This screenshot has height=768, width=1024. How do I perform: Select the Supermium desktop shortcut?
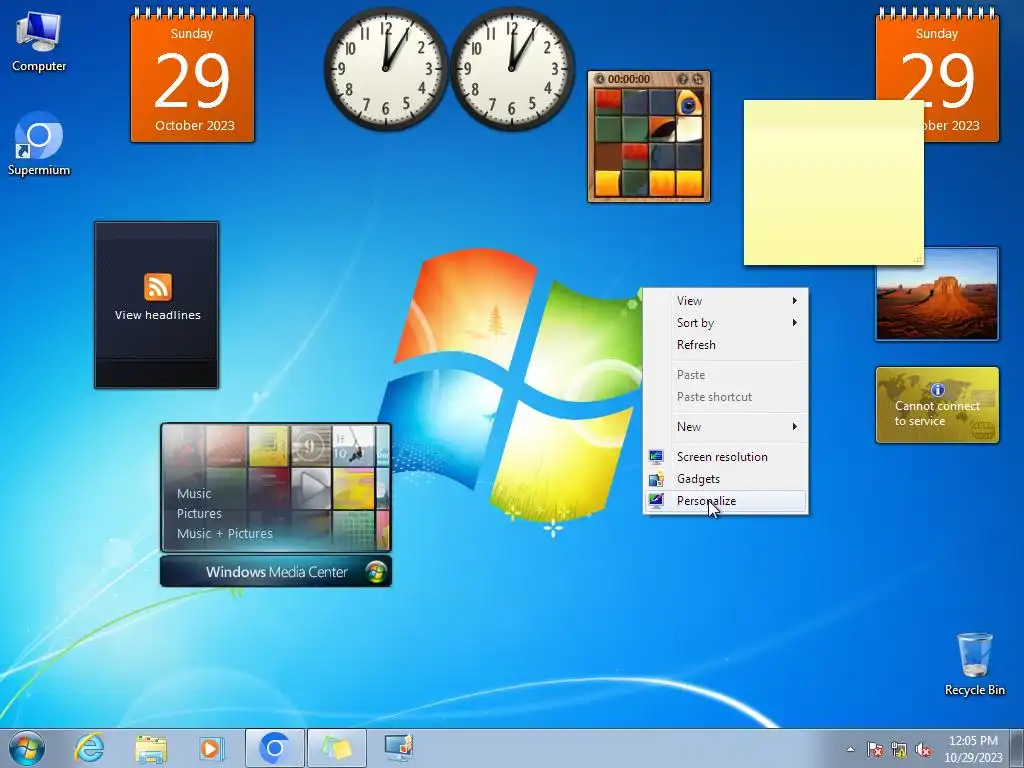[39, 144]
